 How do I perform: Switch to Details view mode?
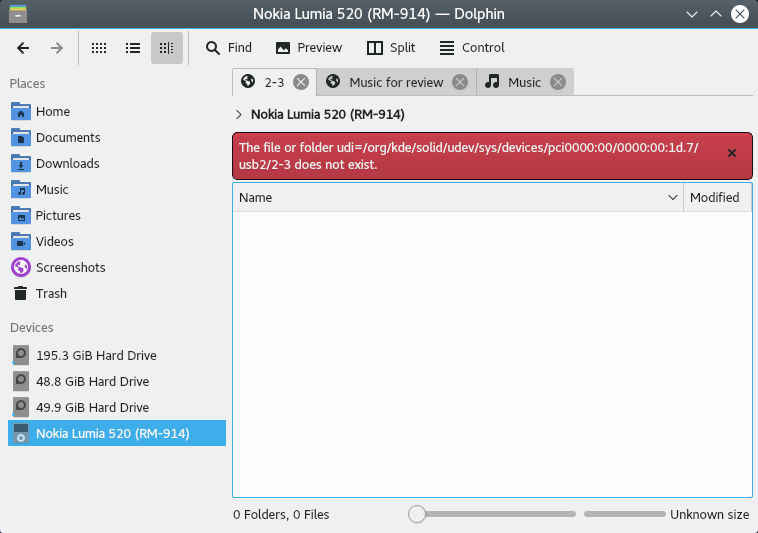tap(167, 48)
